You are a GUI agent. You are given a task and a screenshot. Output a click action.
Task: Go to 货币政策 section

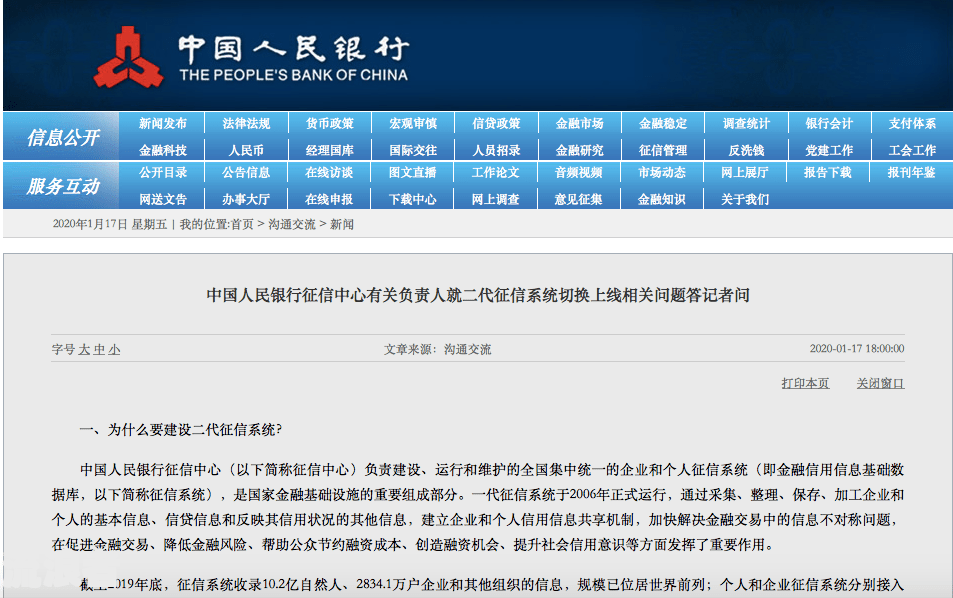pos(329,123)
